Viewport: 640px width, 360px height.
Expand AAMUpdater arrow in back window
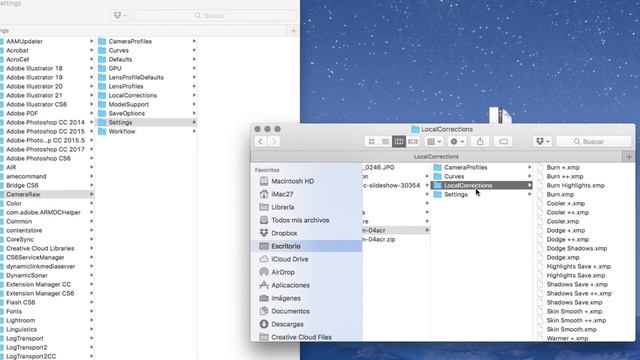91,41
